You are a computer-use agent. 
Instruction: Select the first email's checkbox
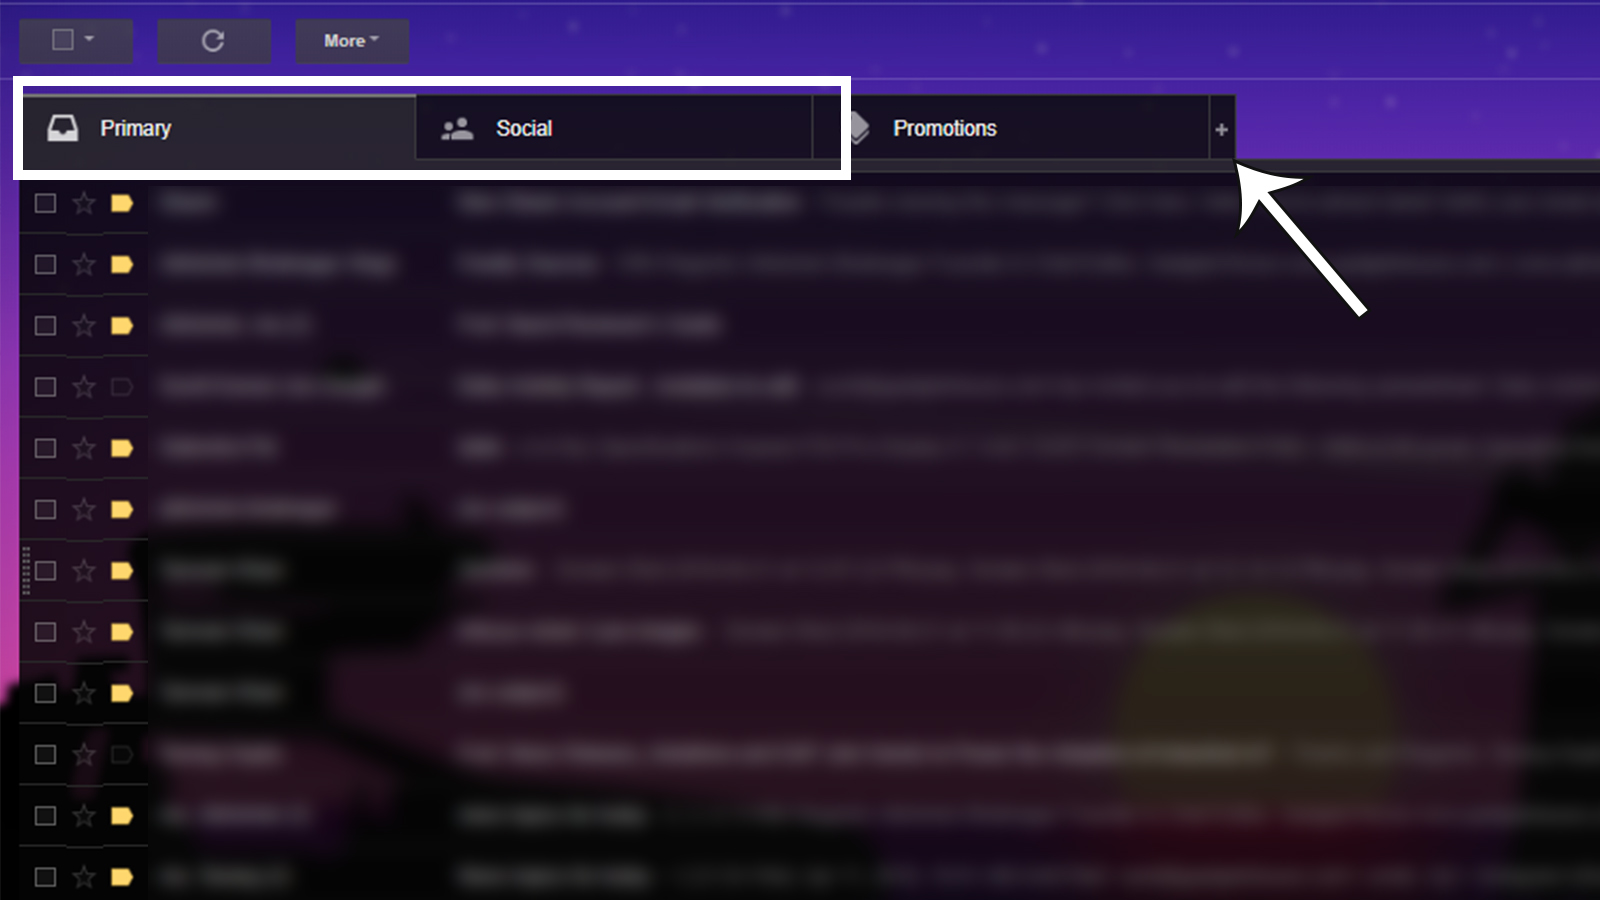coord(45,203)
